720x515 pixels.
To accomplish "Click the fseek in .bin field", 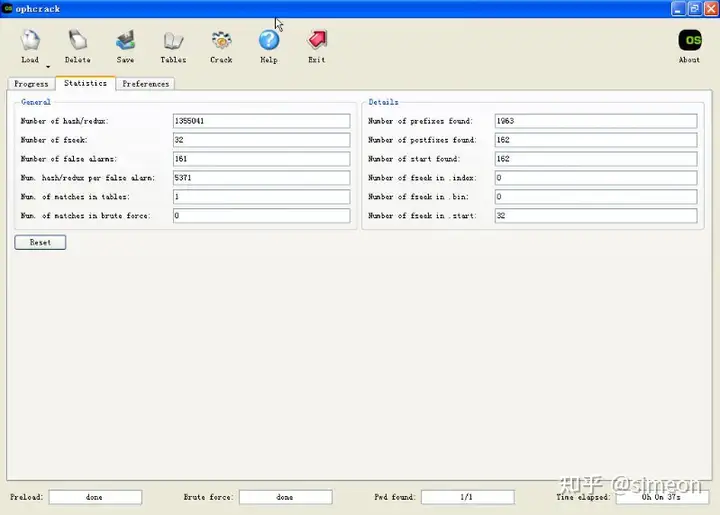I will click(x=596, y=197).
